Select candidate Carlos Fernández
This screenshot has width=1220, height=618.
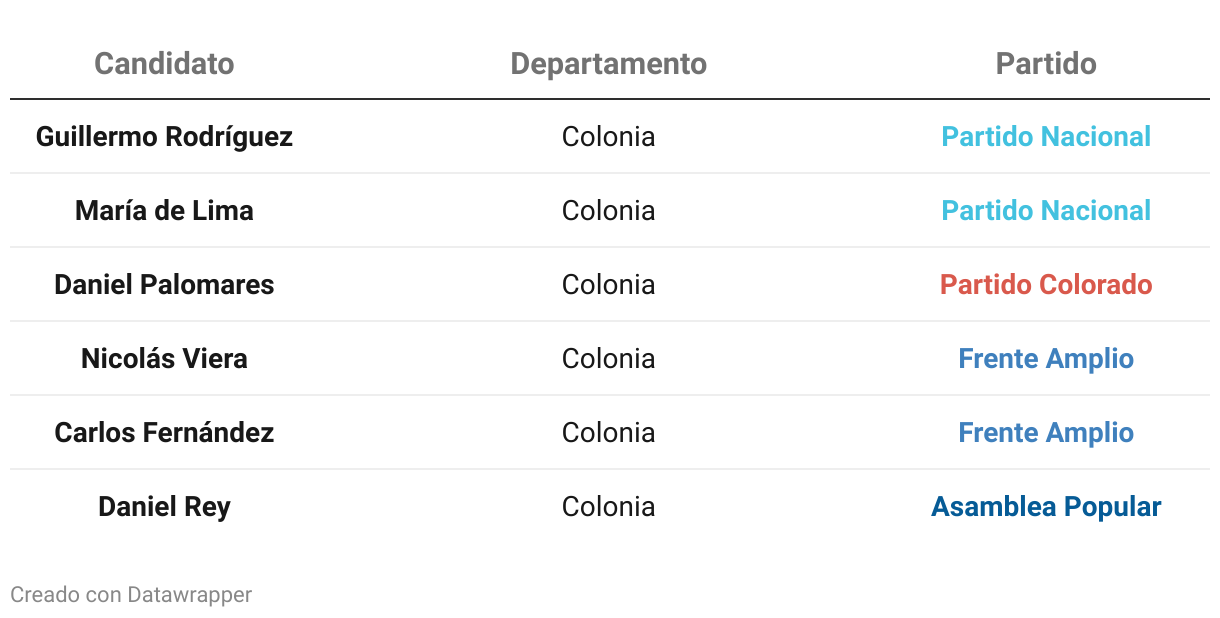164,433
